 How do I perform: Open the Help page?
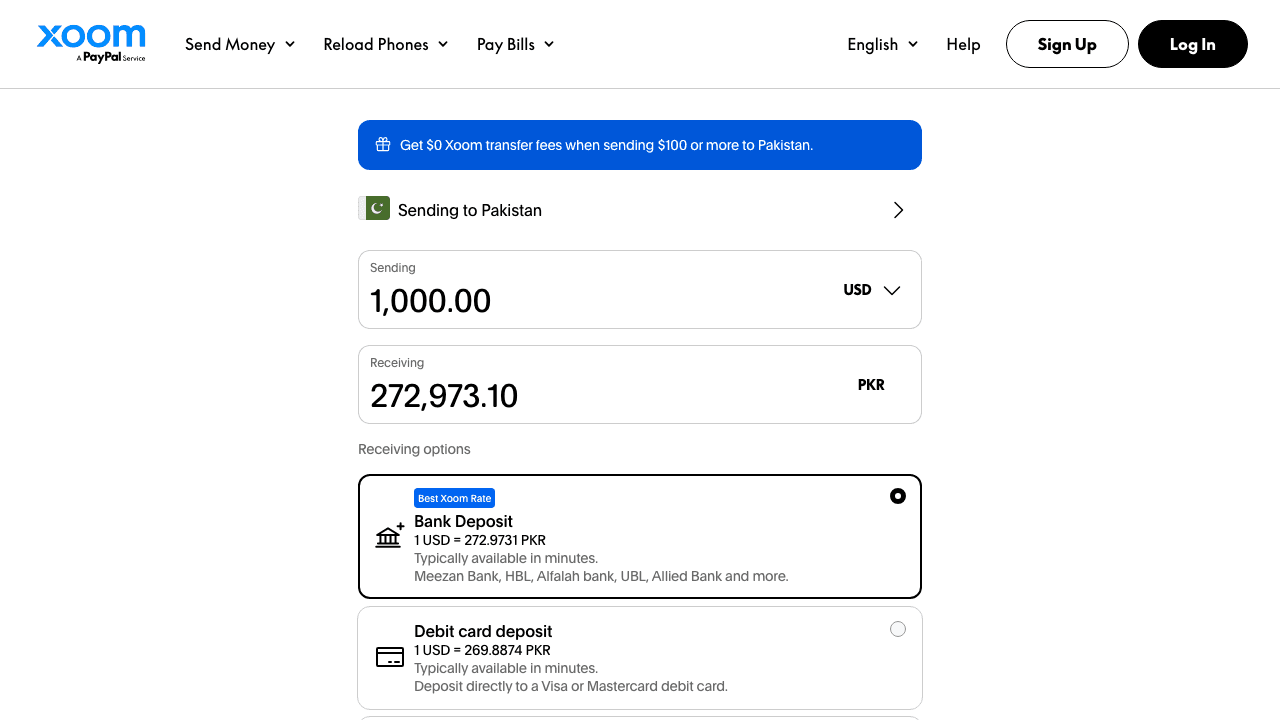963,44
